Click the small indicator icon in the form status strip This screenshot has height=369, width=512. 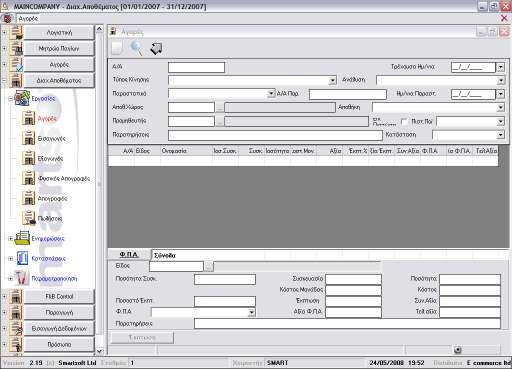click(458, 350)
